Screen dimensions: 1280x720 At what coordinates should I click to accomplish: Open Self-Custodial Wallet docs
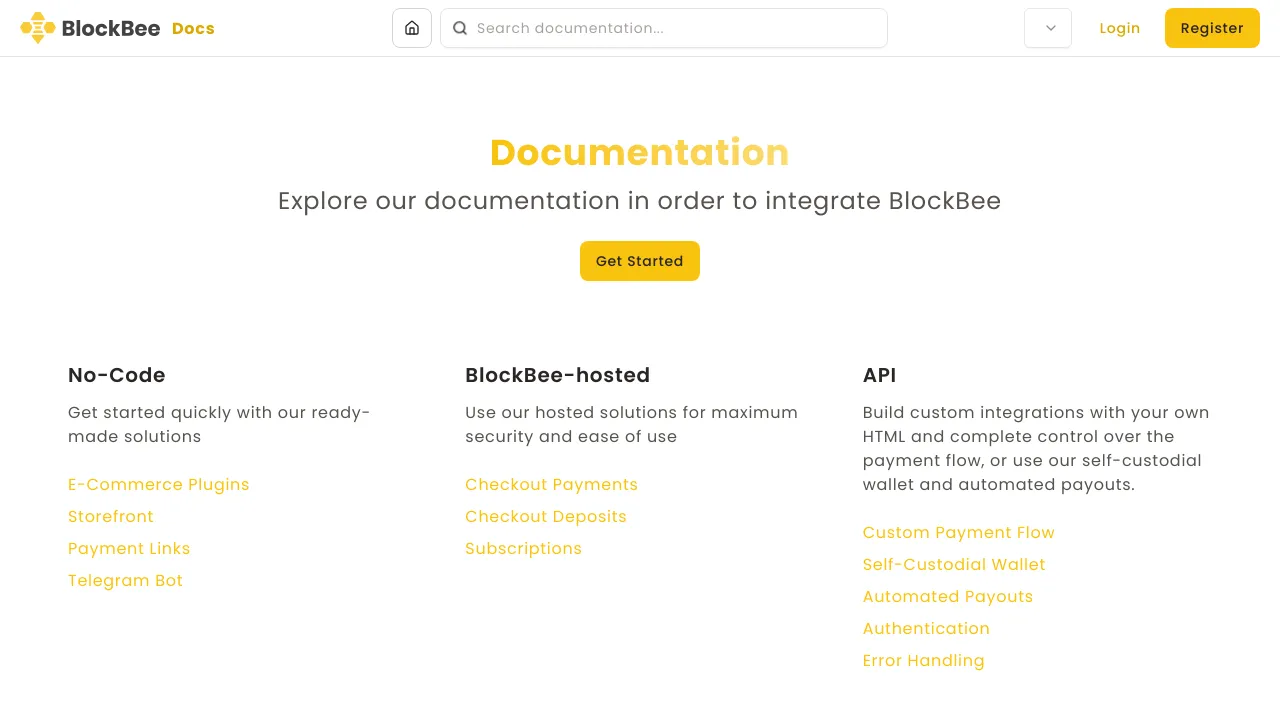pyautogui.click(x=954, y=564)
